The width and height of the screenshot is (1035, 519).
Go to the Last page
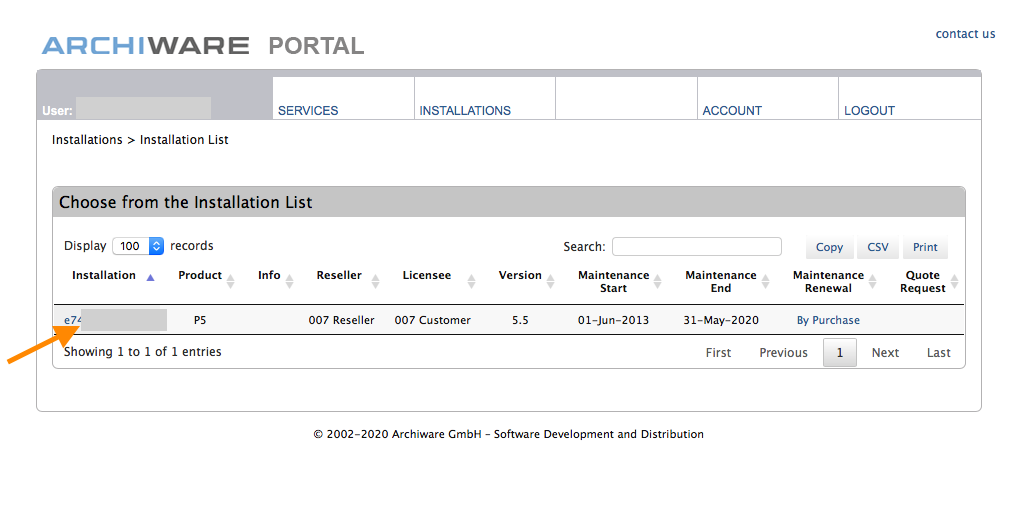coord(938,353)
